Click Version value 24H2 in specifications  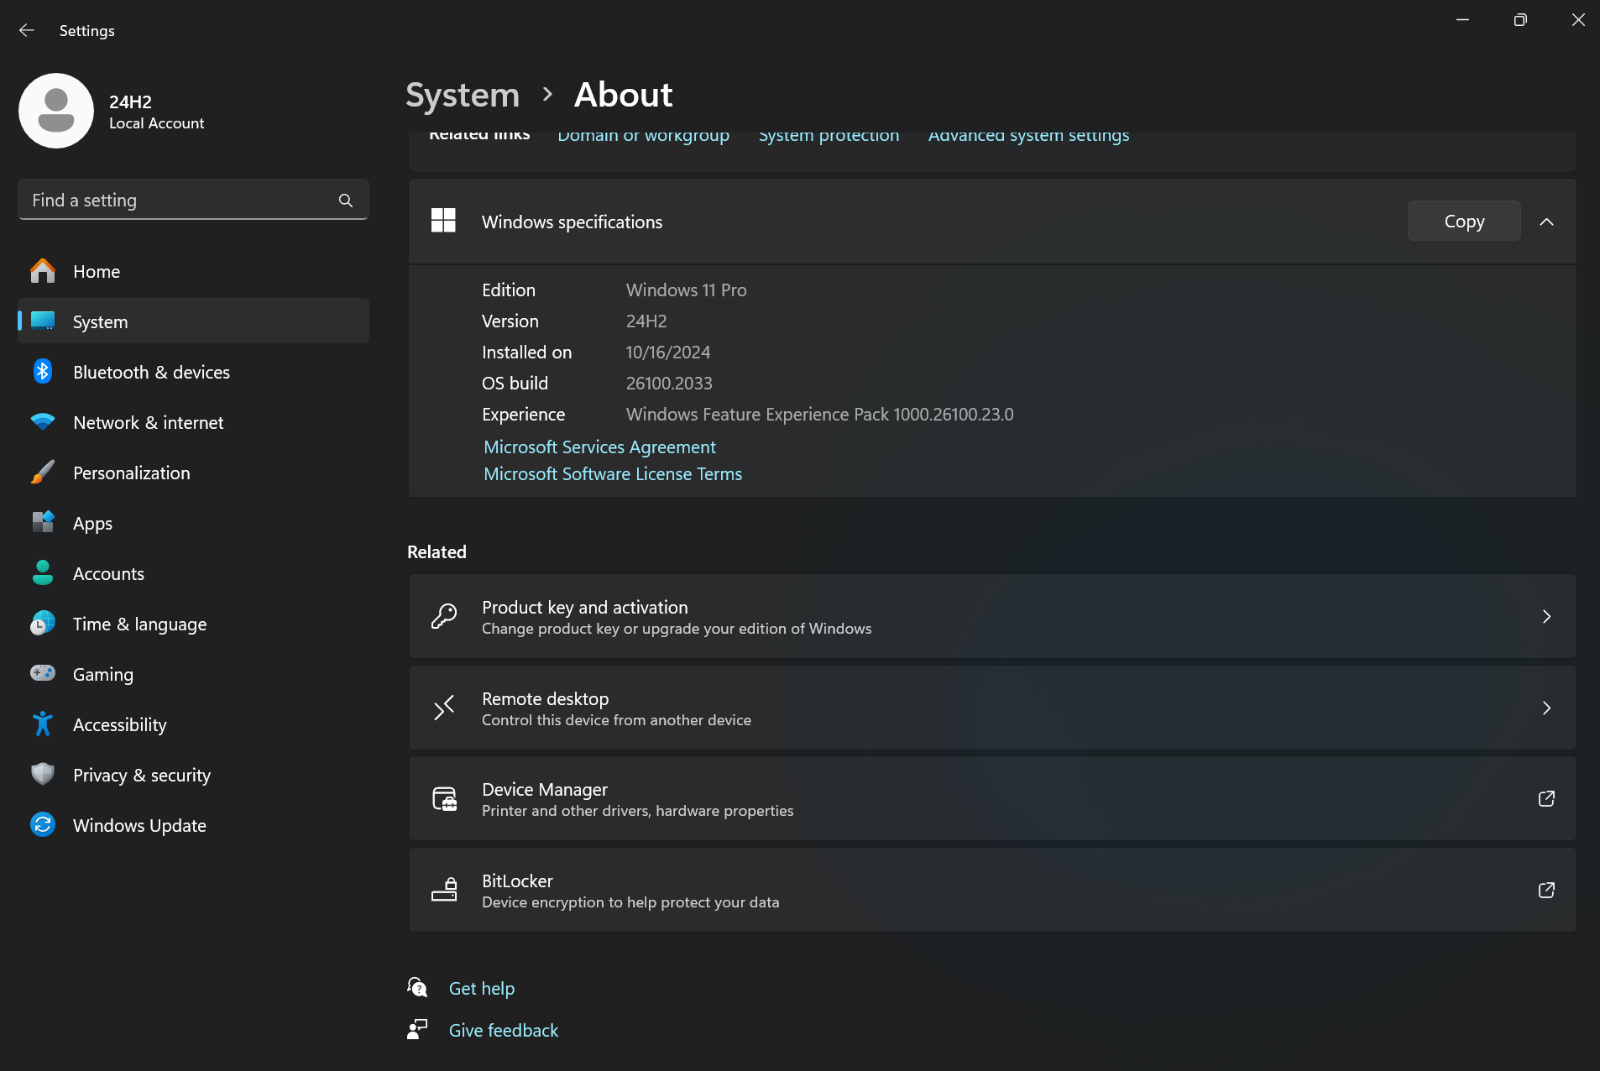click(x=646, y=321)
